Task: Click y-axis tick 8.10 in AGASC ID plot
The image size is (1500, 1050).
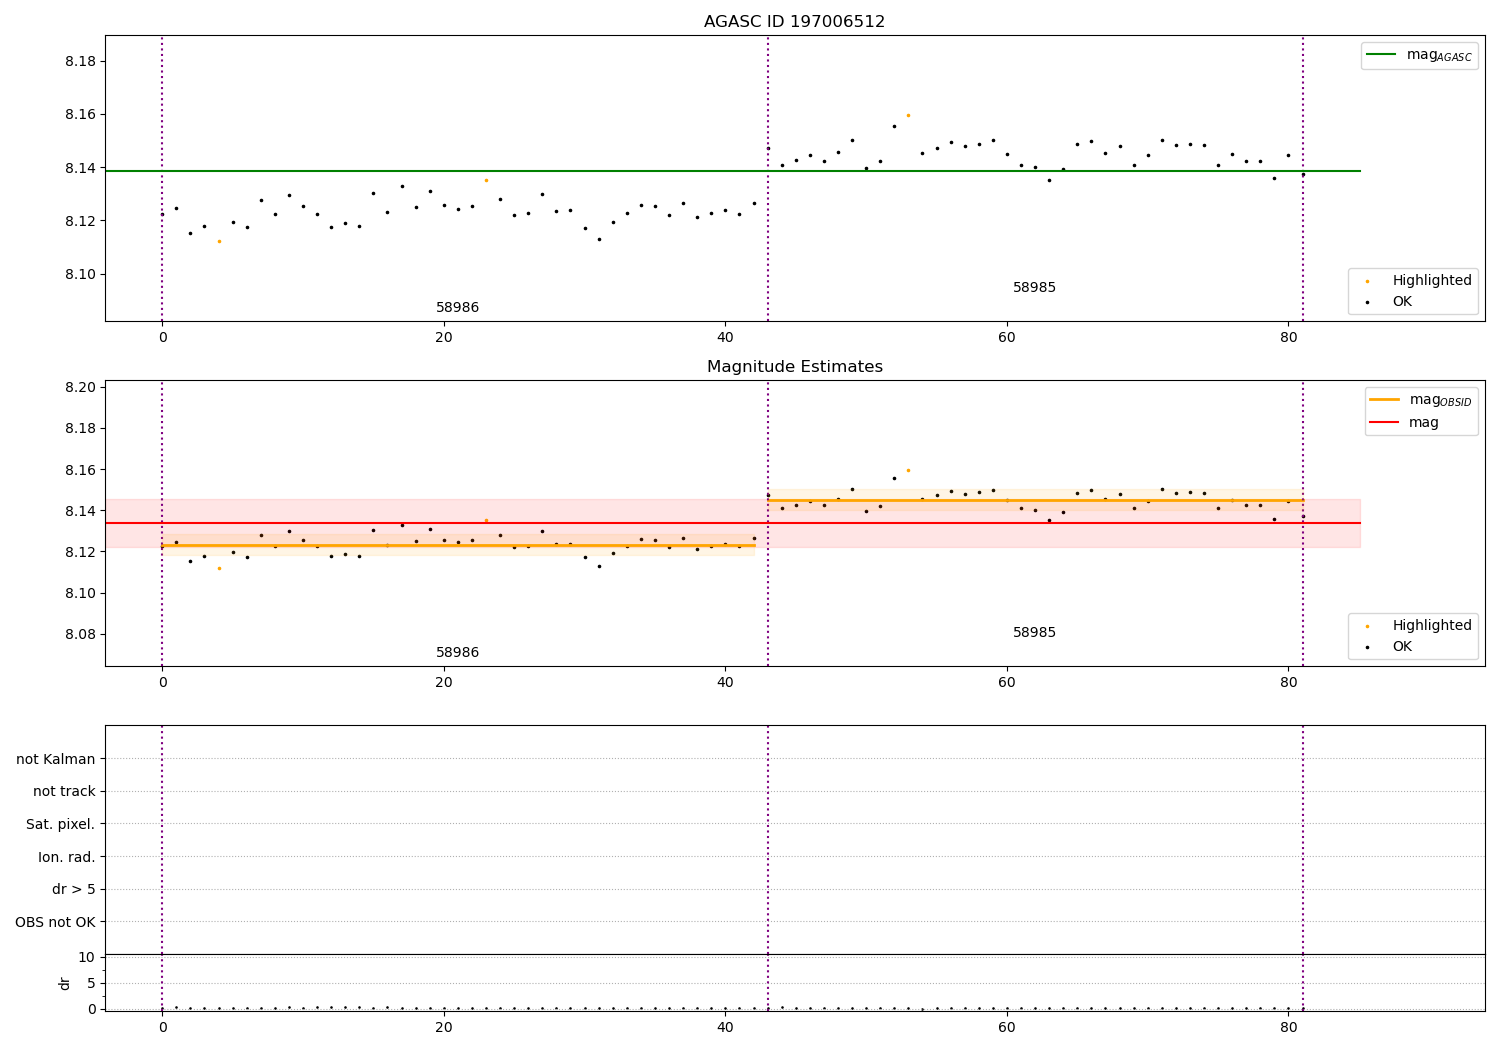Action: (80, 275)
